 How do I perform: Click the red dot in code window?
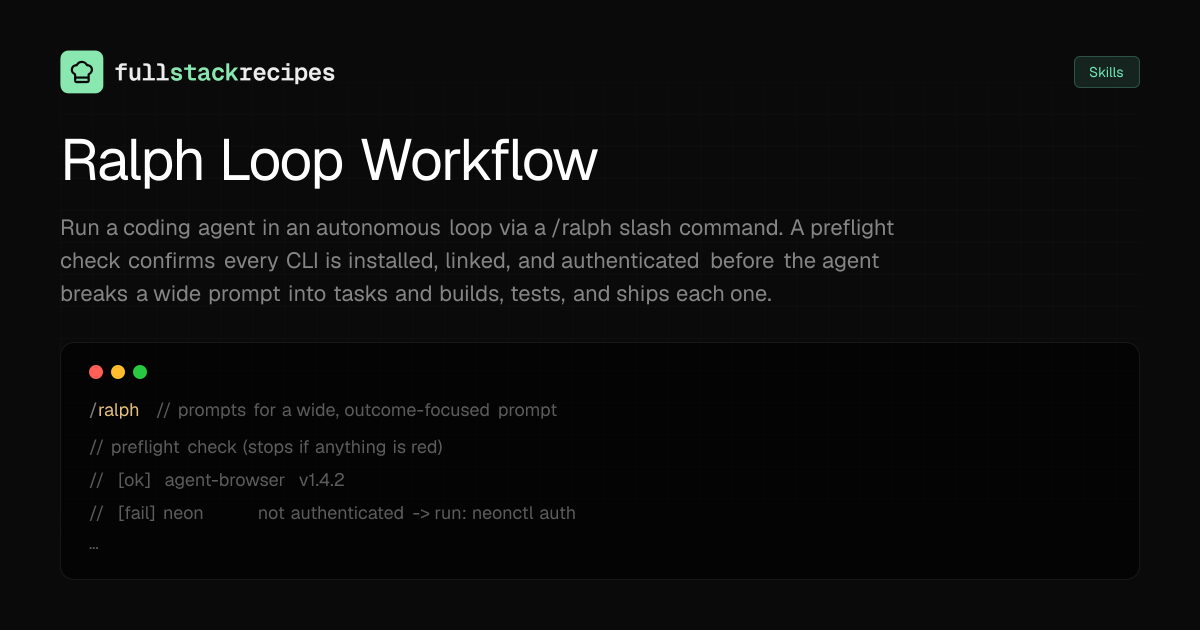click(96, 372)
